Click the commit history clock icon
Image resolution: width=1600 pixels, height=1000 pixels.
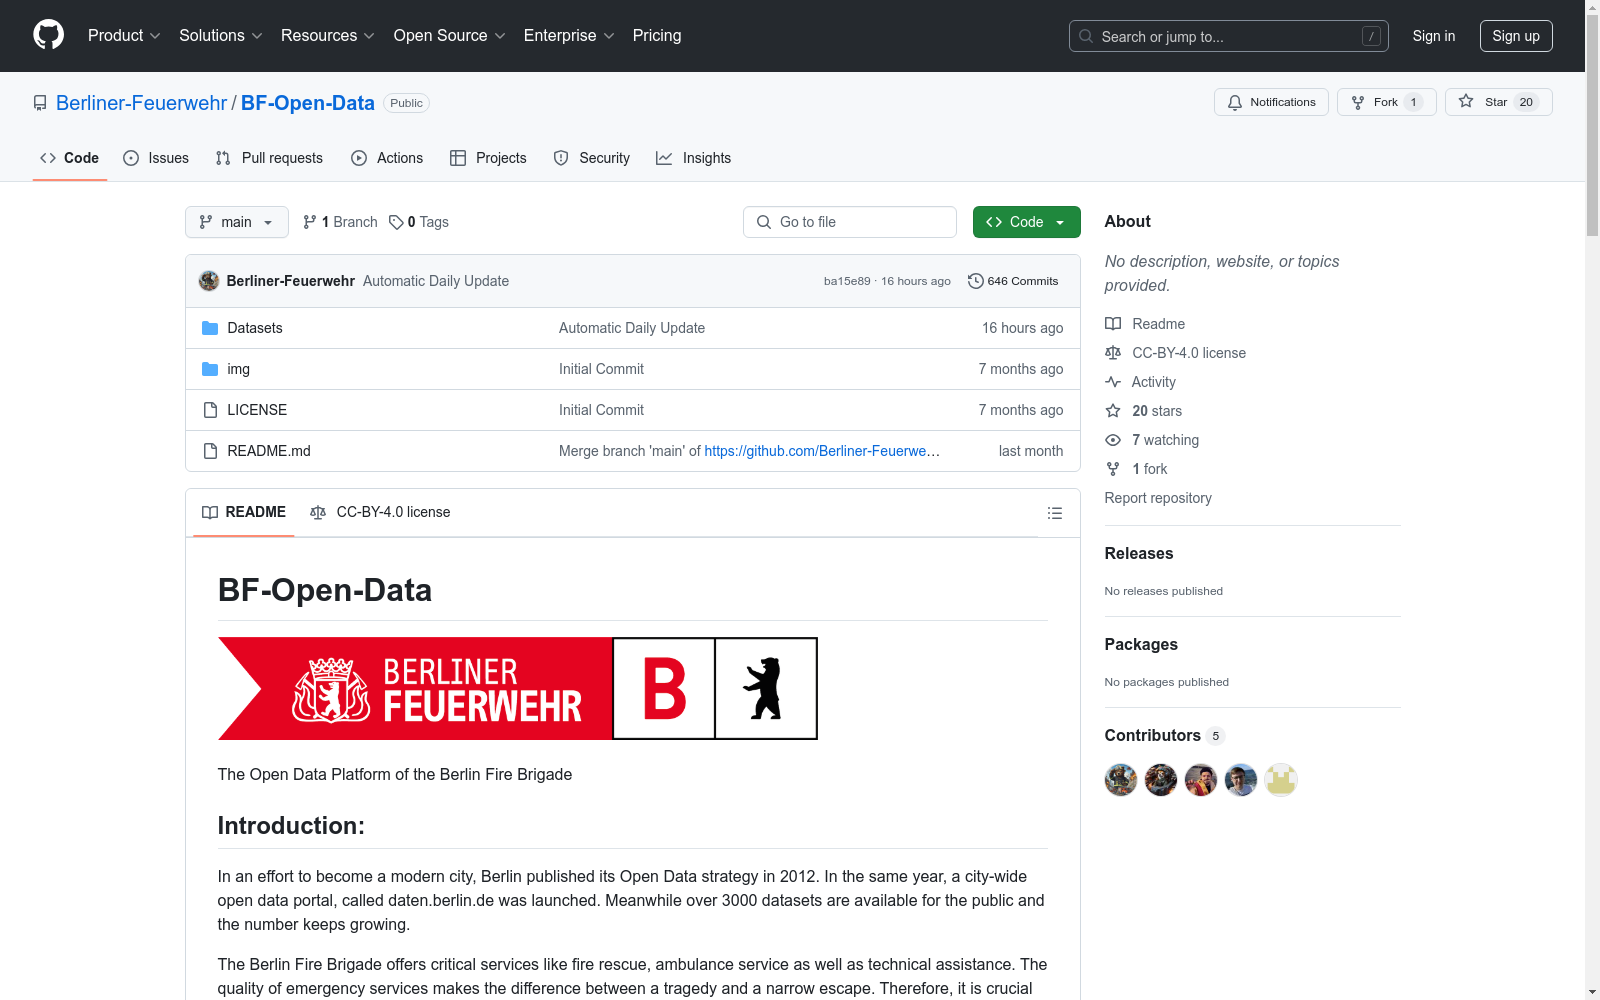[x=976, y=281]
